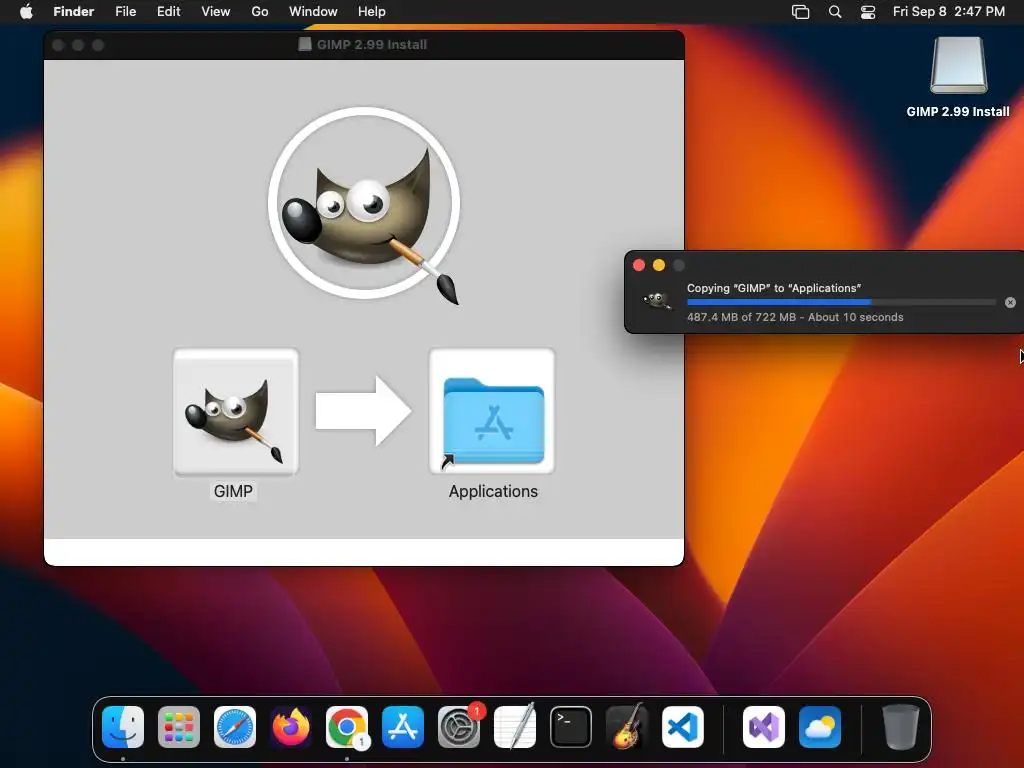Select the GIMP app icon in installer window
The height and width of the screenshot is (768, 1024).
tap(236, 411)
